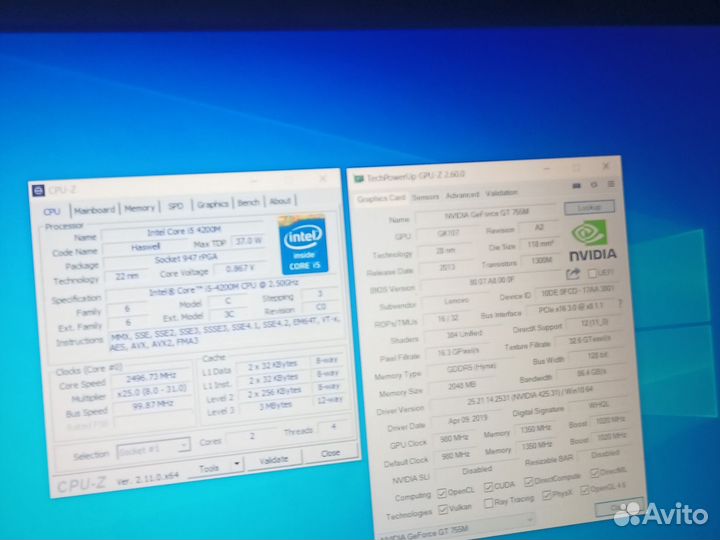The width and height of the screenshot is (720, 540).
Task: Switch to the About tab in CPU-Z
Action: (x=280, y=201)
